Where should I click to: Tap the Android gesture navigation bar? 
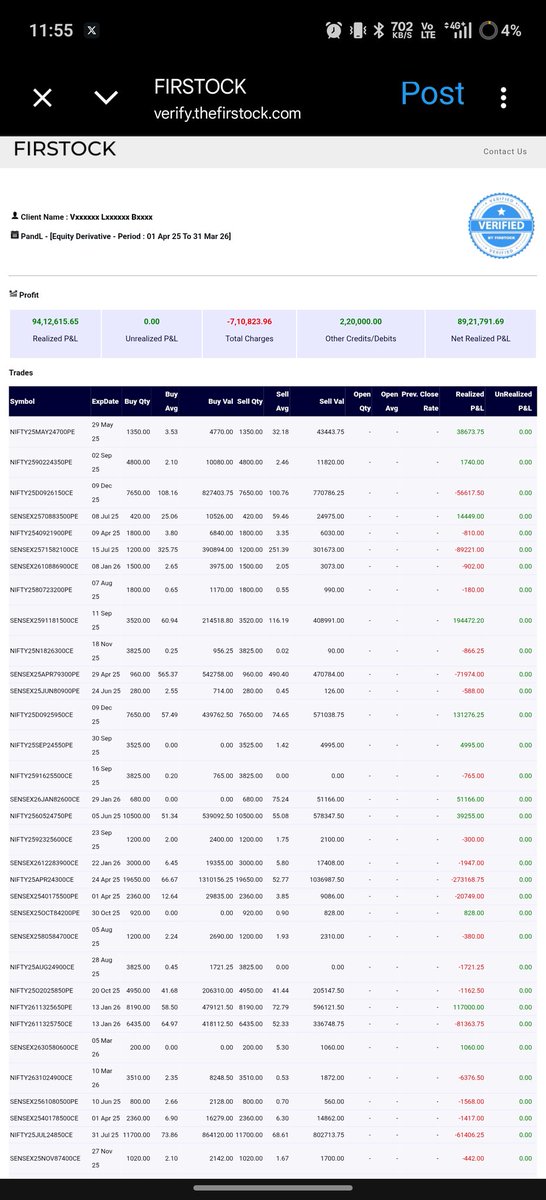(x=272, y=1187)
